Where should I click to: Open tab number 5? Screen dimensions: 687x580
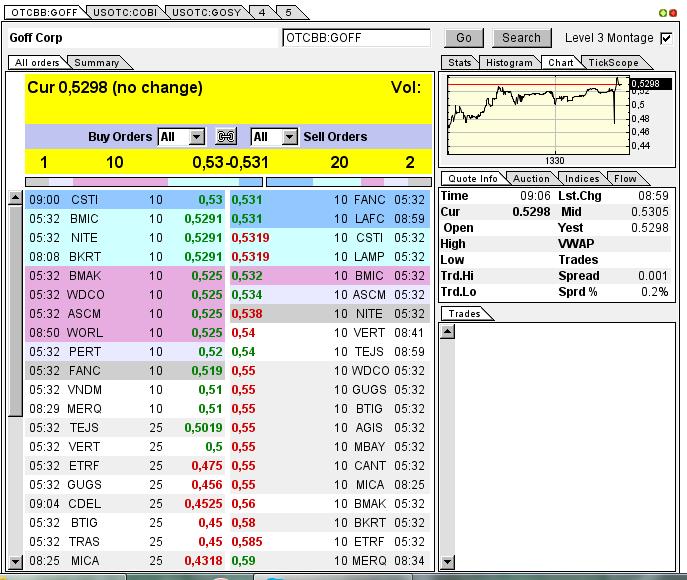click(x=288, y=12)
